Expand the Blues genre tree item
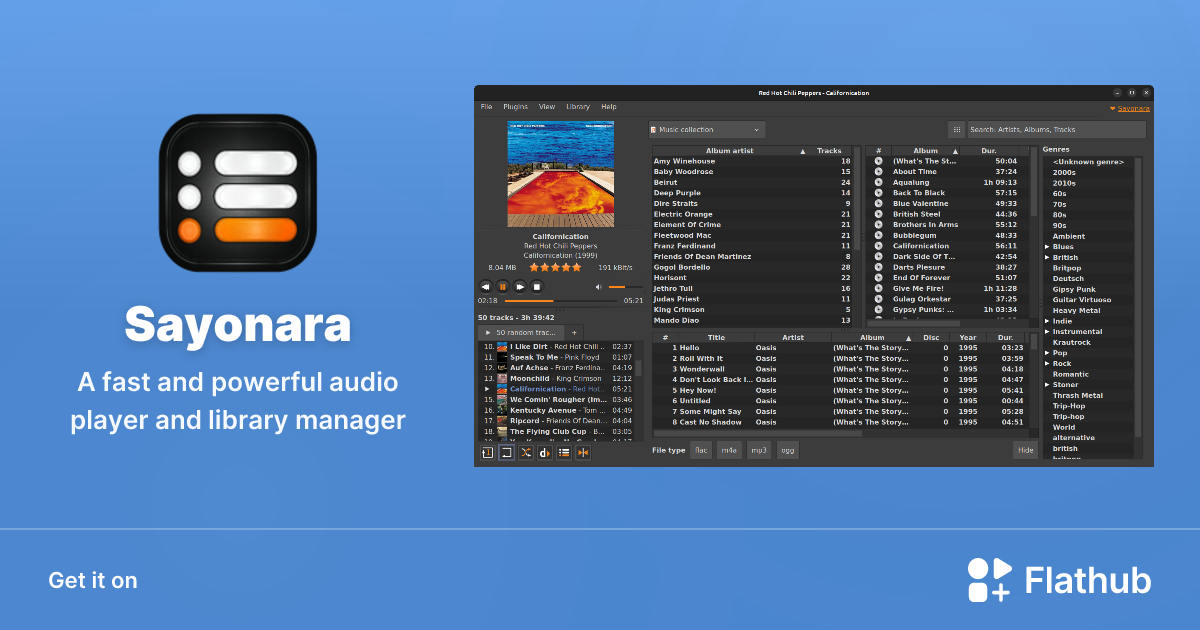The width and height of the screenshot is (1200, 630). tap(1047, 247)
